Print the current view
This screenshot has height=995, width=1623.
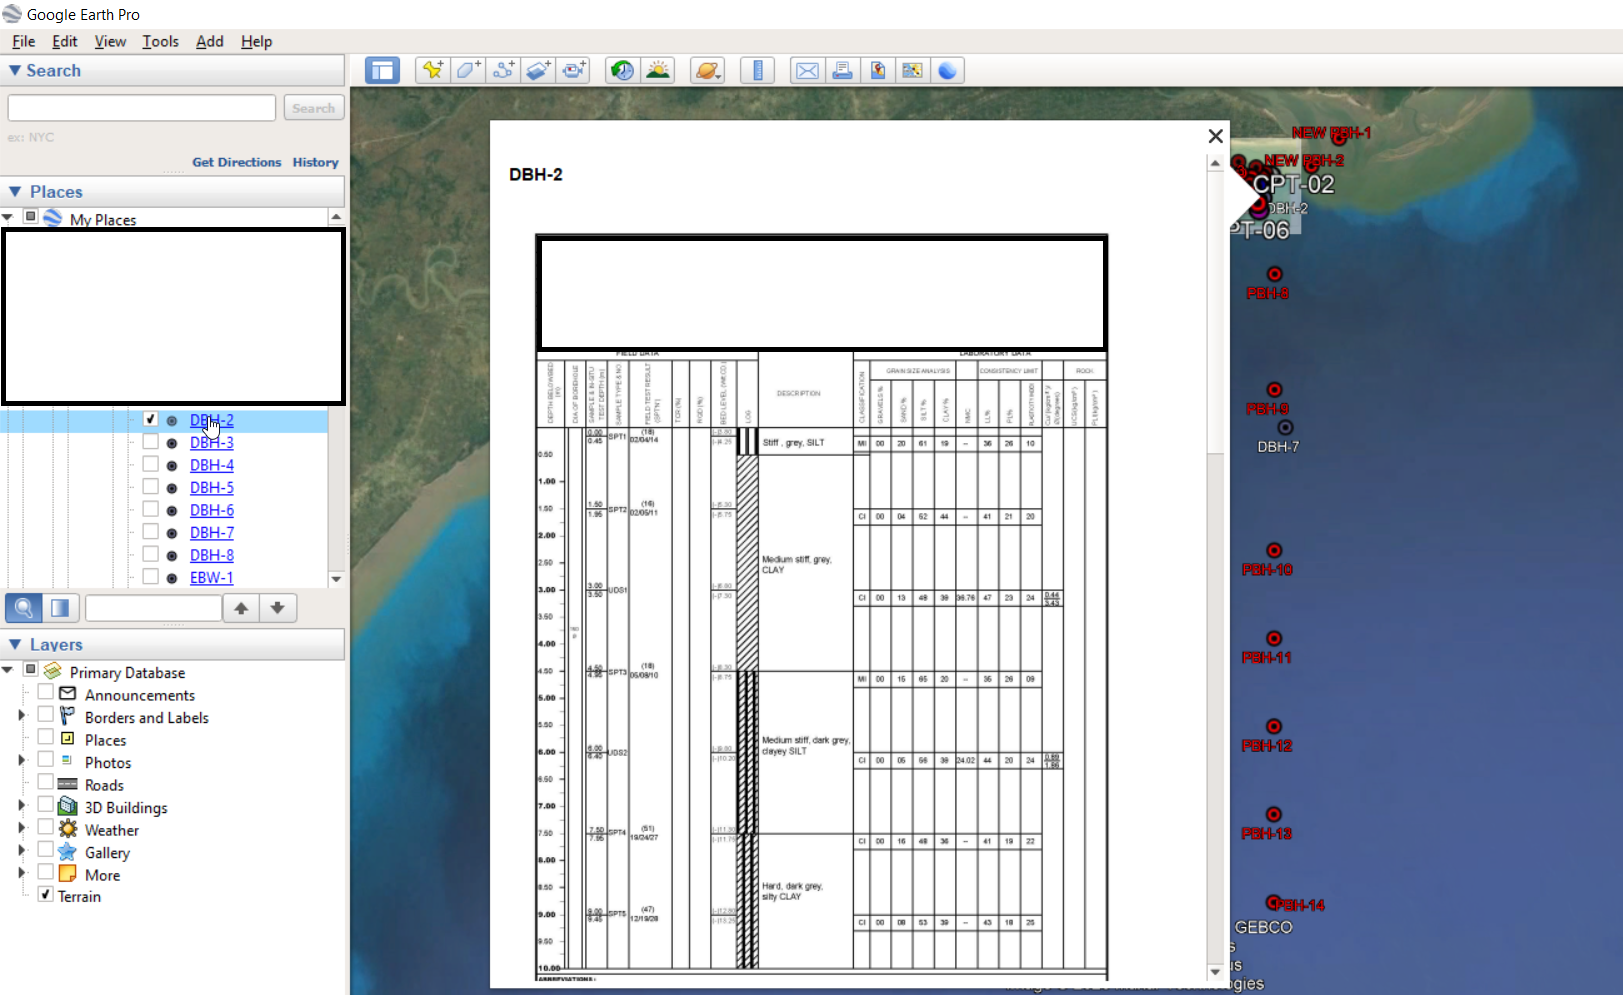tap(843, 70)
